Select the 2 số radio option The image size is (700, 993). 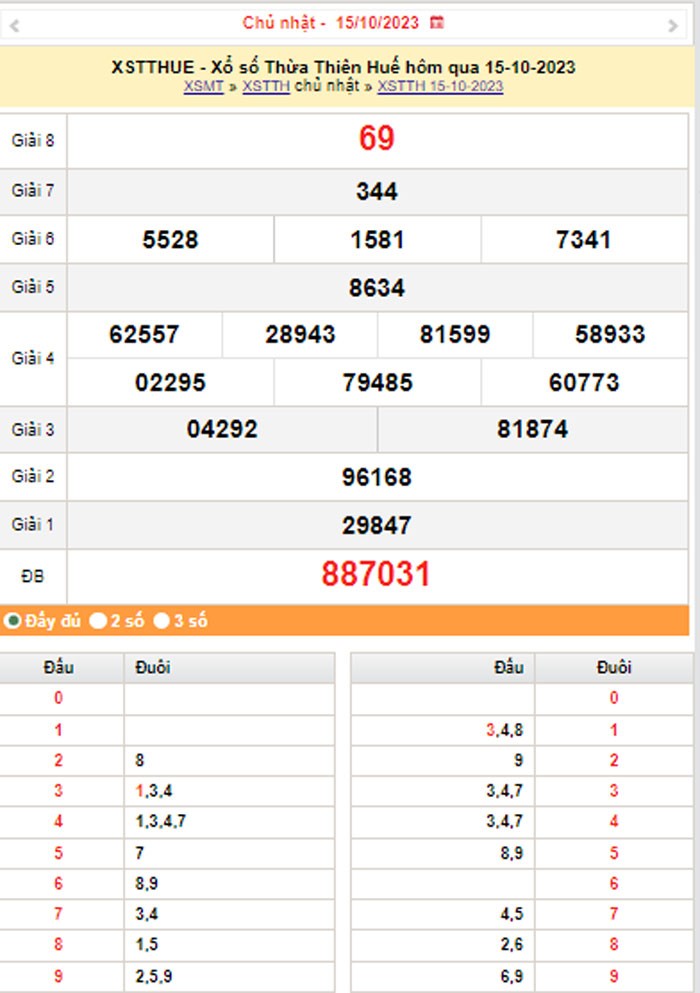98,621
